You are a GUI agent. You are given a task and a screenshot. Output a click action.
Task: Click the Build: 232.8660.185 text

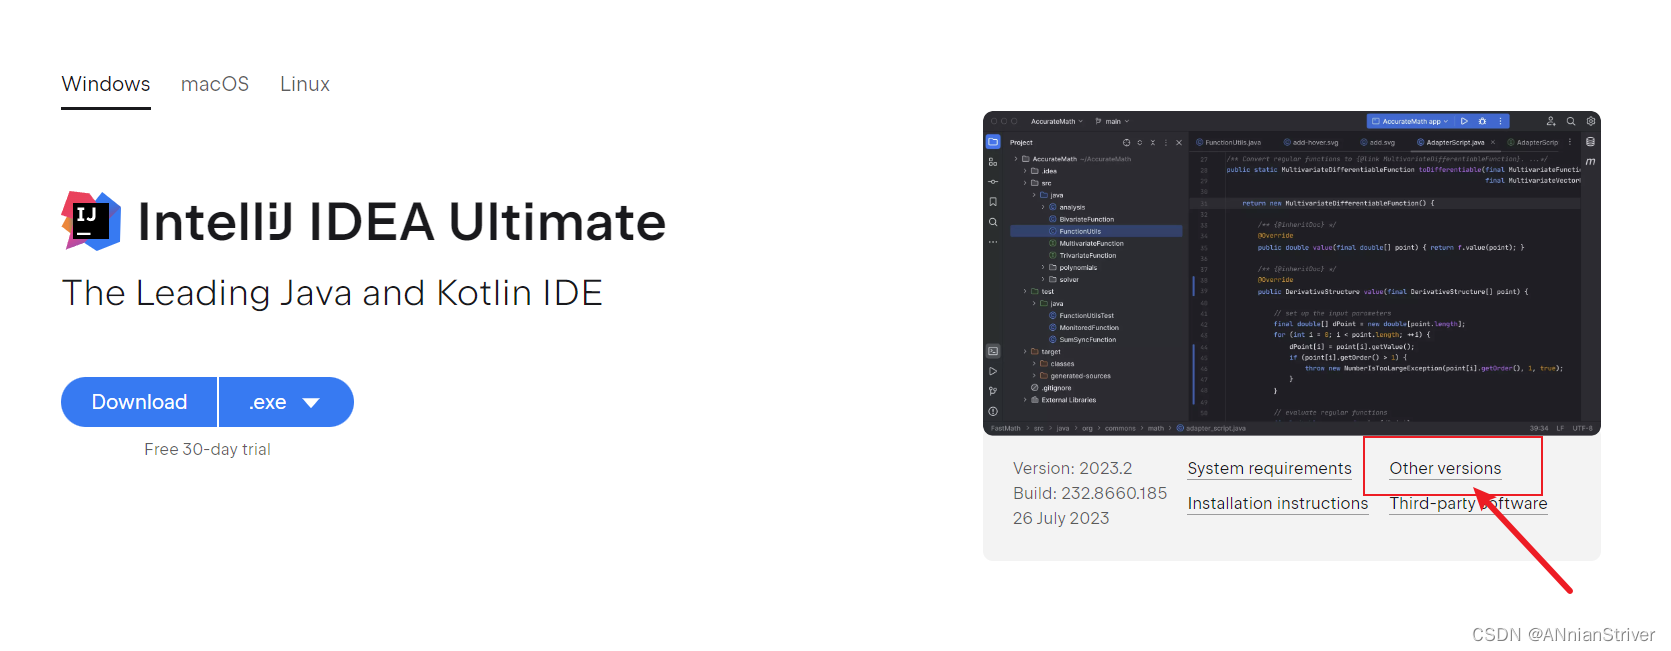pyautogui.click(x=1090, y=494)
